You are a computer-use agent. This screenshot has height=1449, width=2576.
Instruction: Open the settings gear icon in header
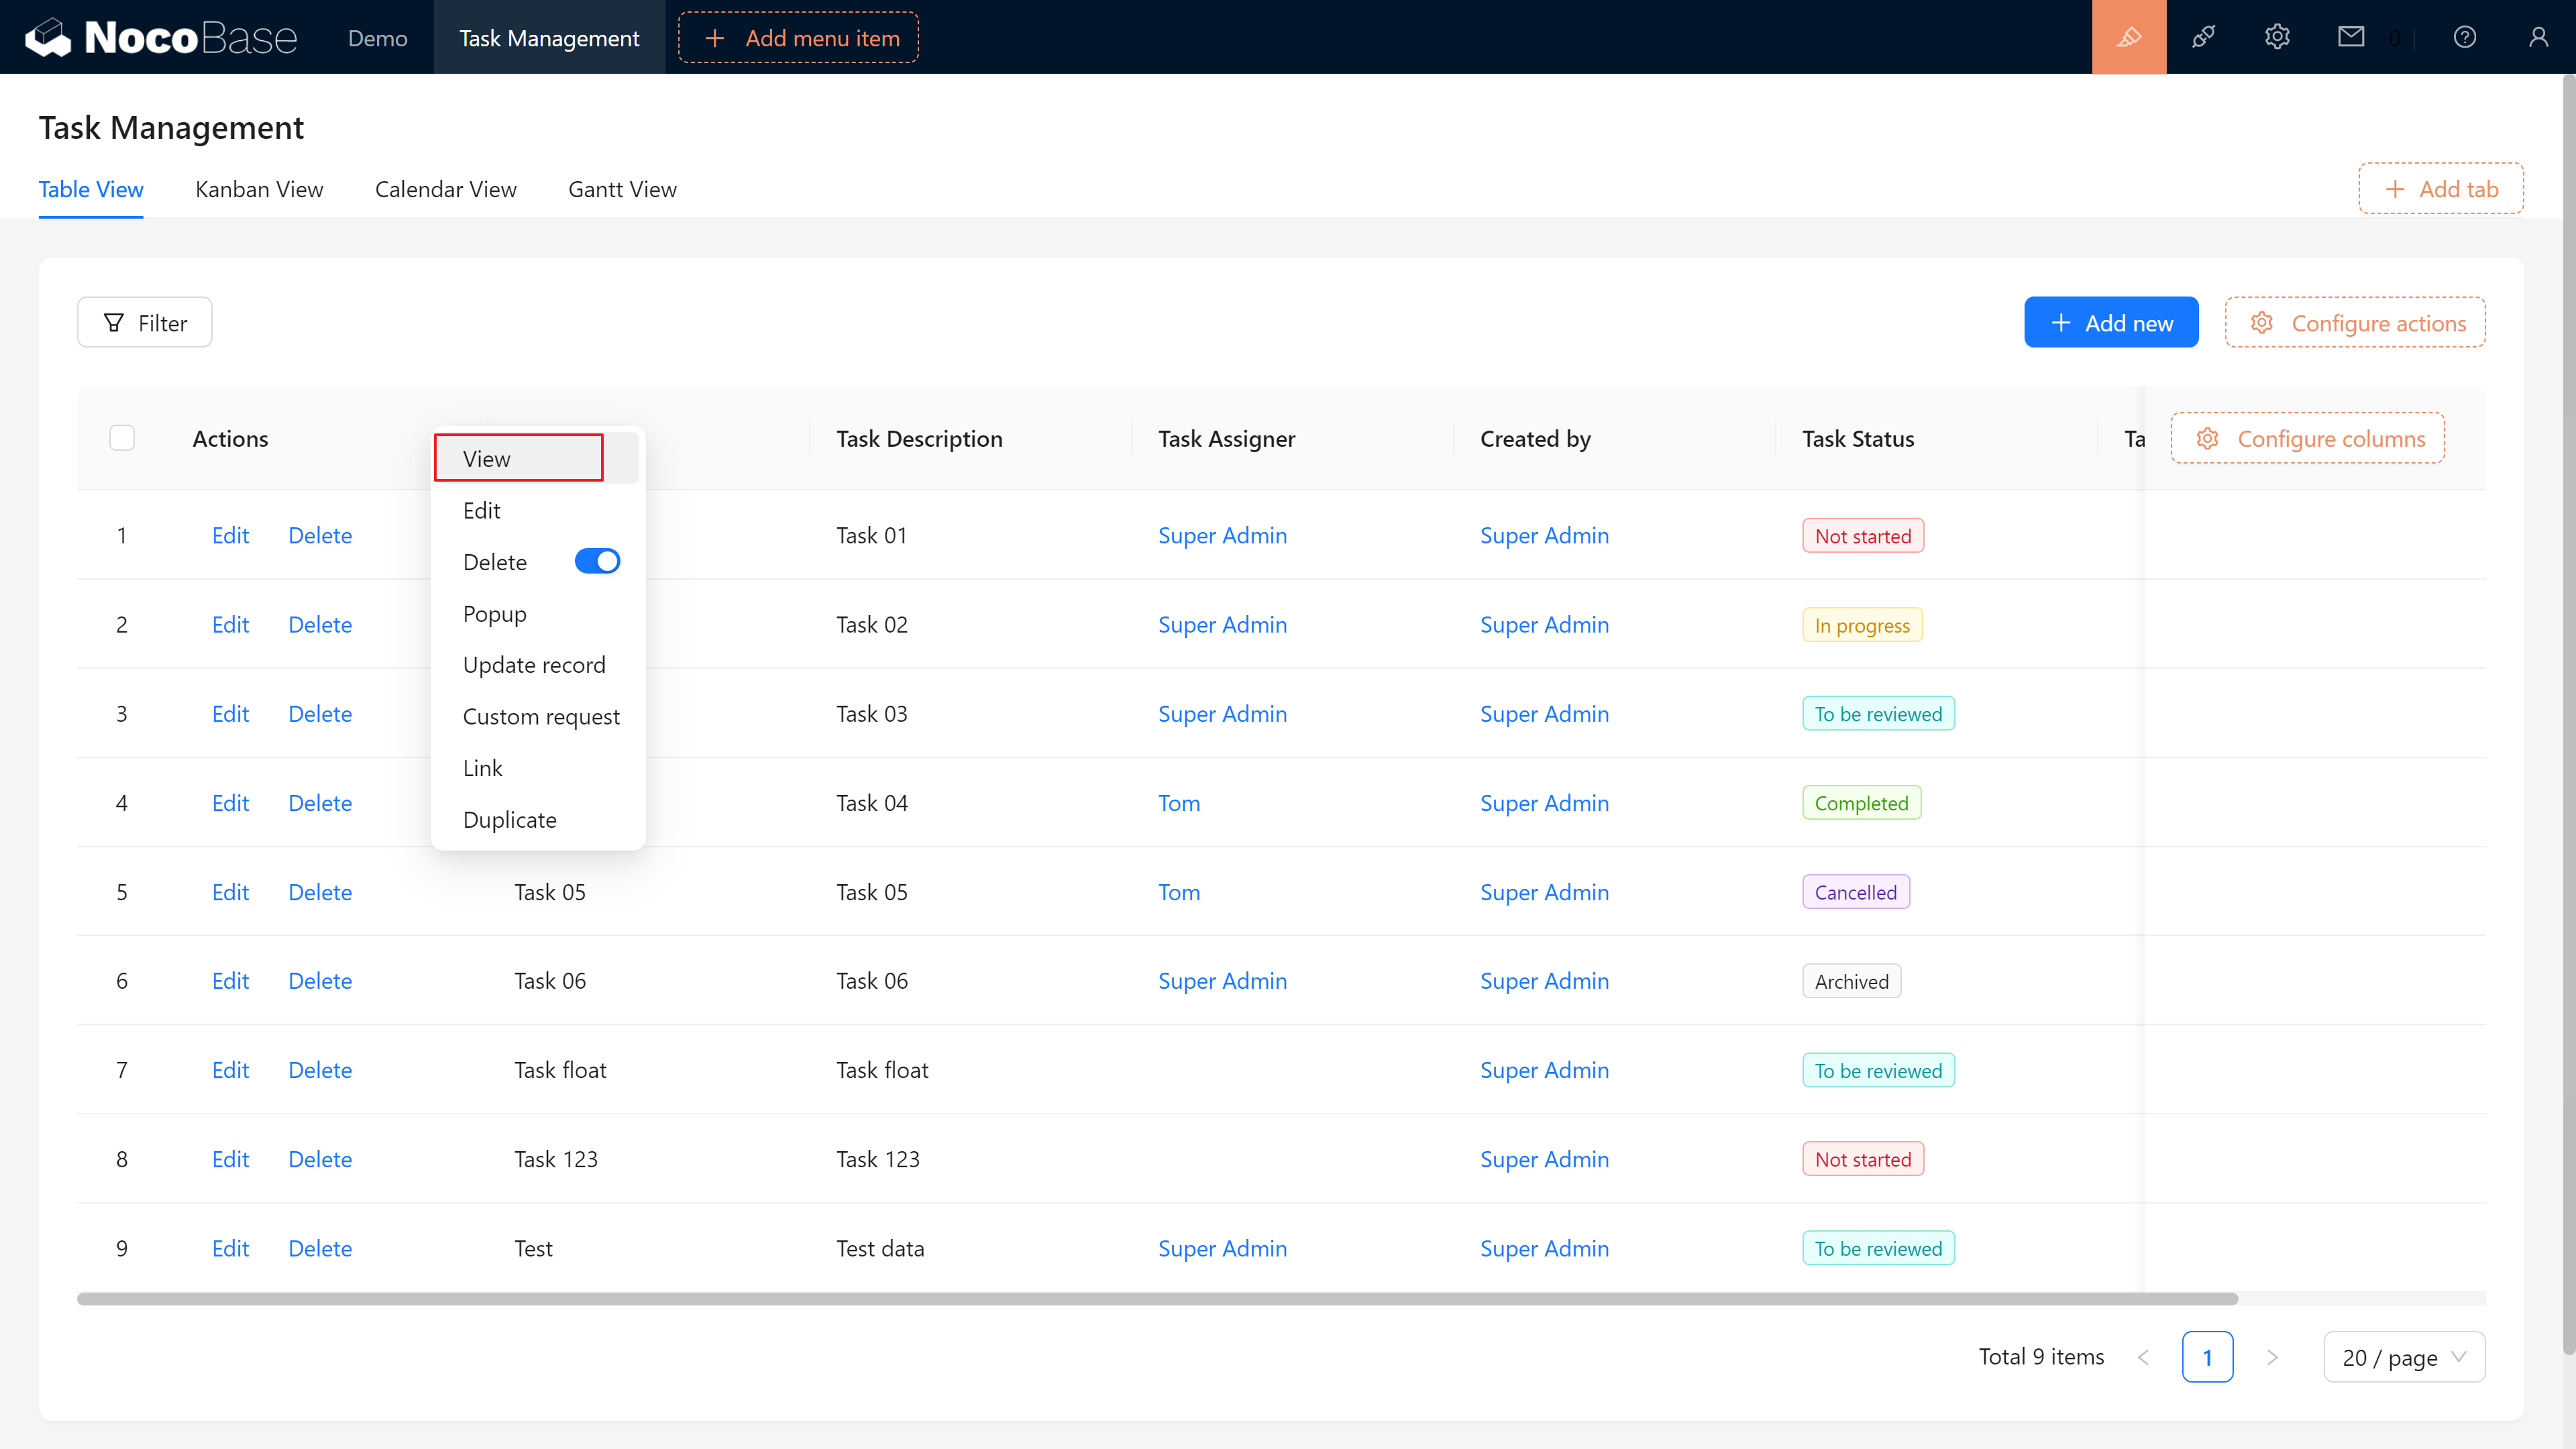(x=2277, y=37)
